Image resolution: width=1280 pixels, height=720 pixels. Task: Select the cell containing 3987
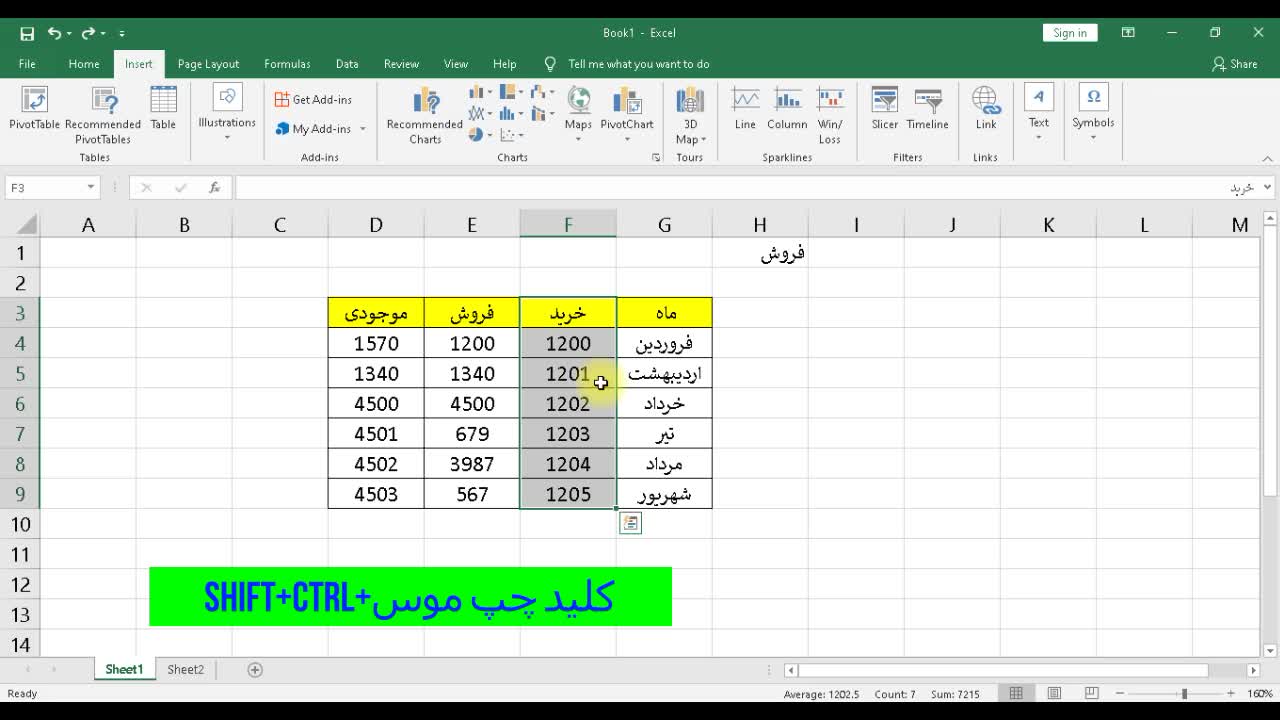(x=472, y=464)
